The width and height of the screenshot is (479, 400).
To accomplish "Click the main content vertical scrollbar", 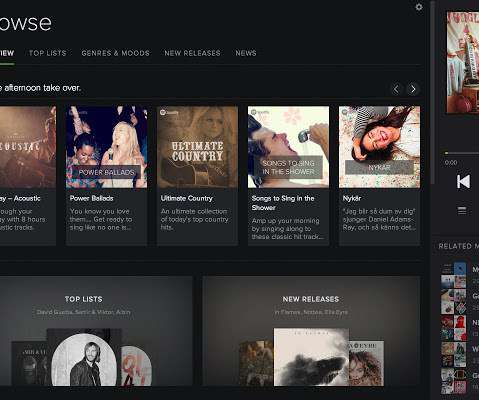I will [433, 92].
